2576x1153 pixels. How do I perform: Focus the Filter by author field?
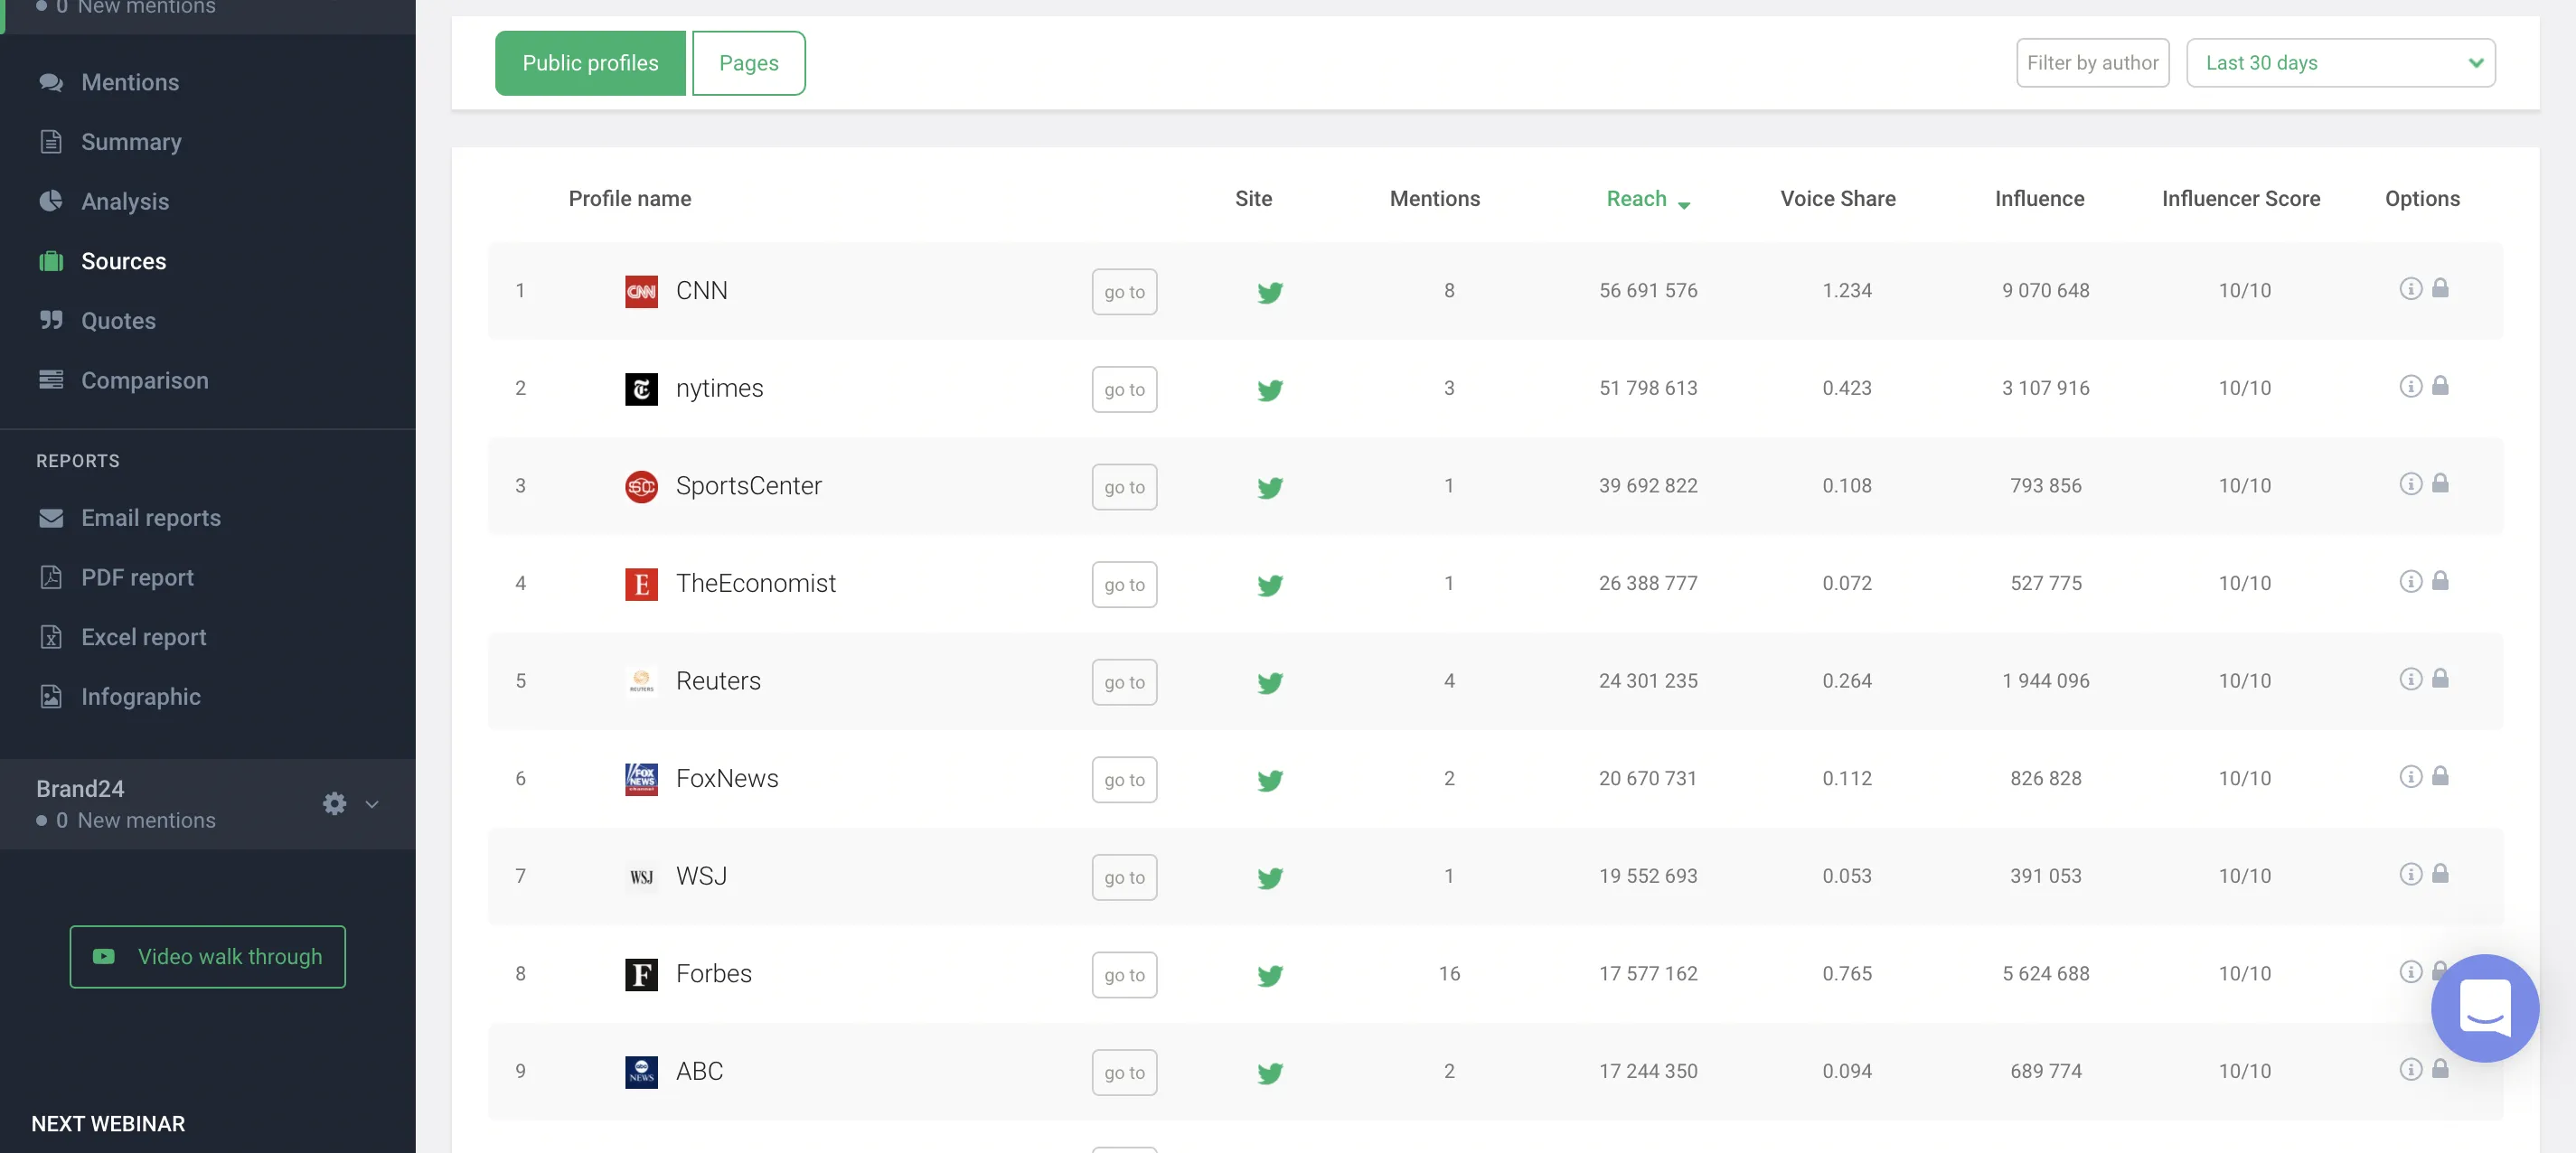pos(2092,63)
